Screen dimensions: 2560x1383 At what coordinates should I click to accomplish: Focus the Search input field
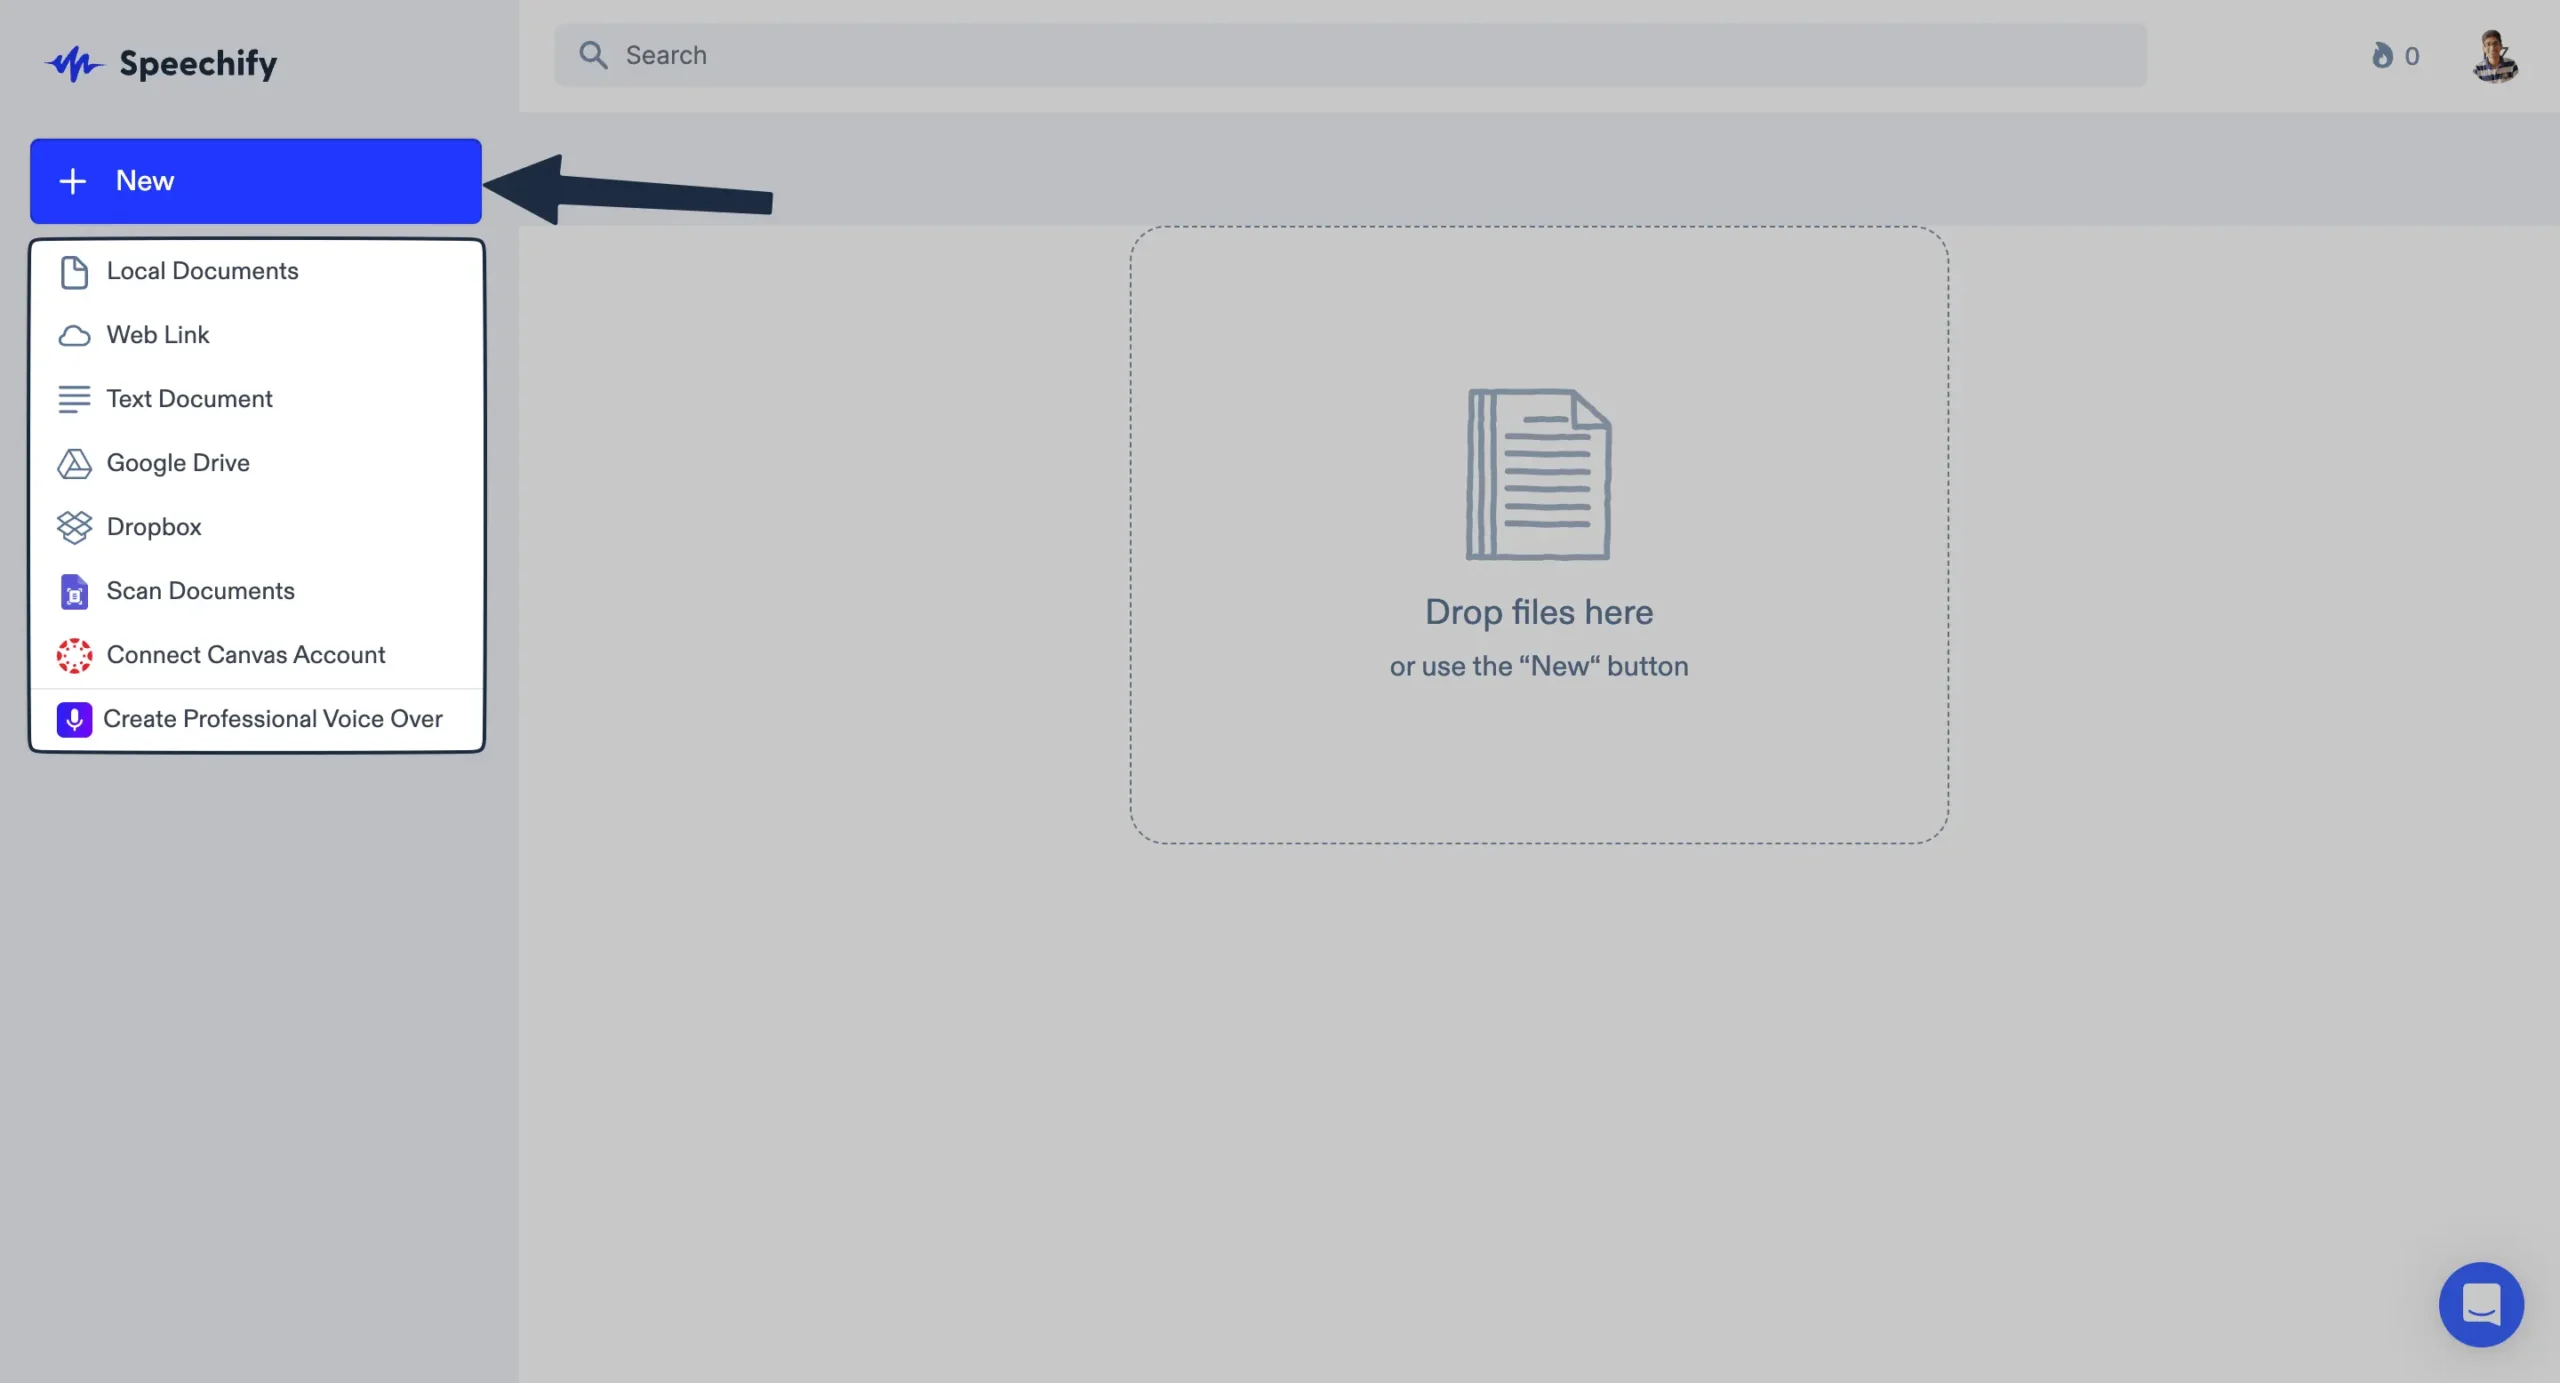[x=1350, y=55]
